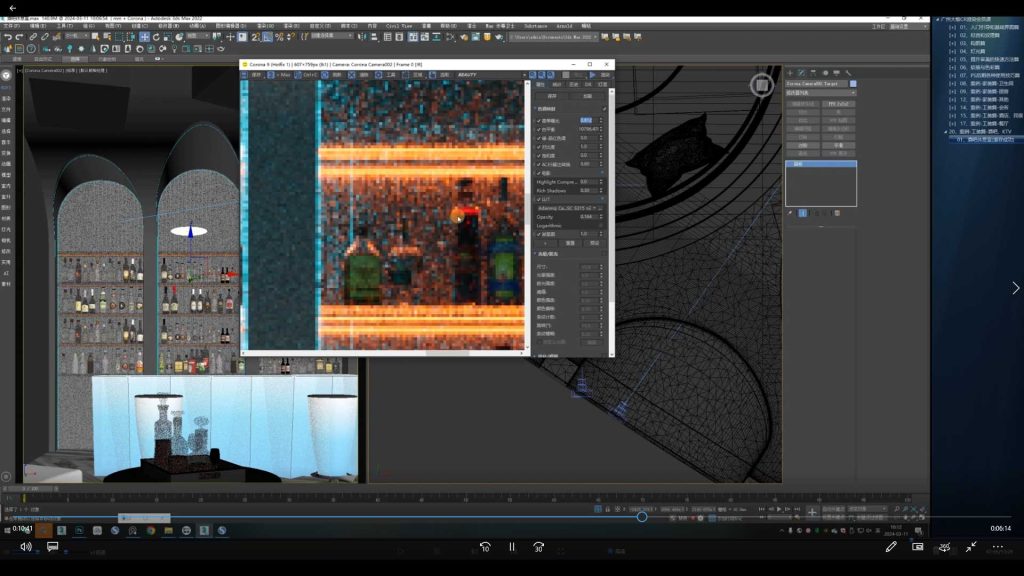The image size is (1024, 576).
Task: Activate the Select and Rotate tool
Action: [156, 37]
